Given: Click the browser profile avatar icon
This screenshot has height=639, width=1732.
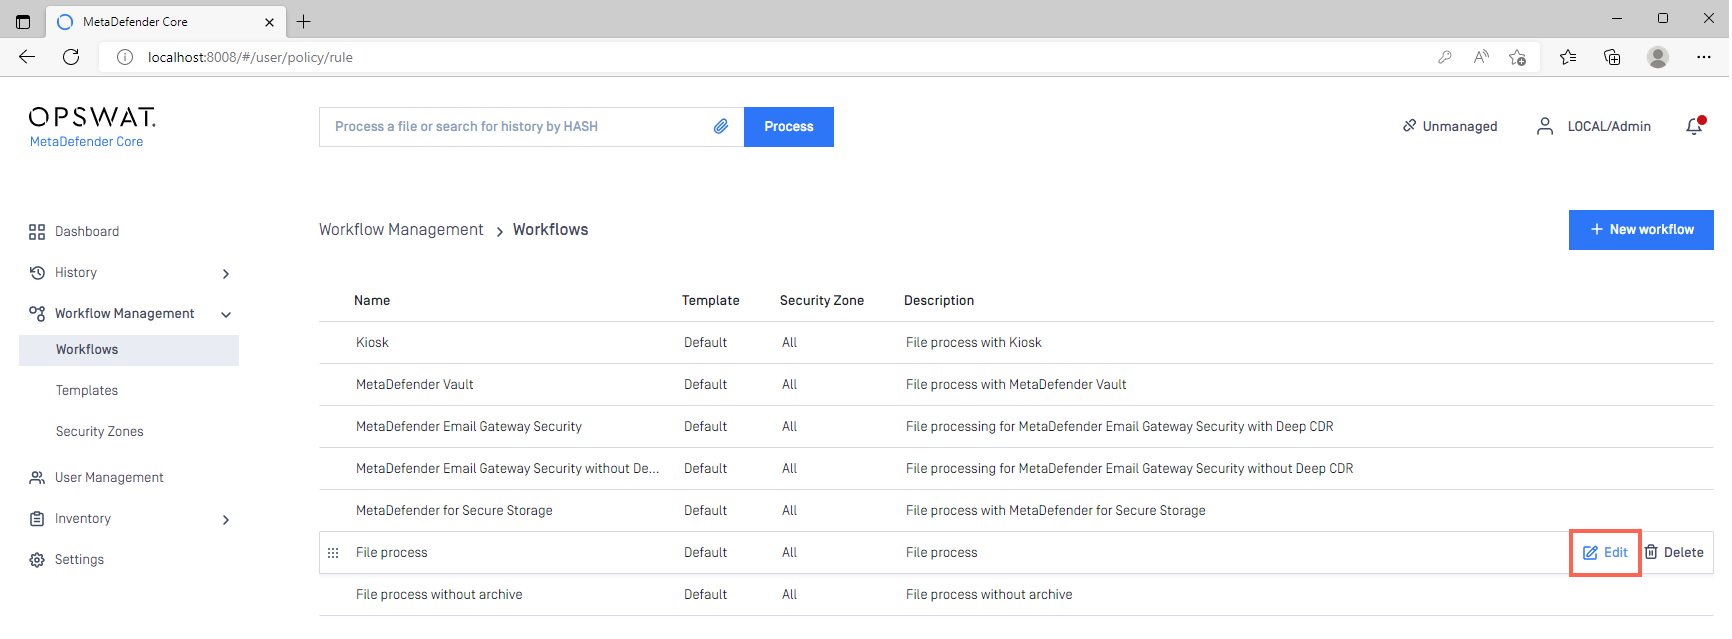Looking at the screenshot, I should coord(1658,57).
